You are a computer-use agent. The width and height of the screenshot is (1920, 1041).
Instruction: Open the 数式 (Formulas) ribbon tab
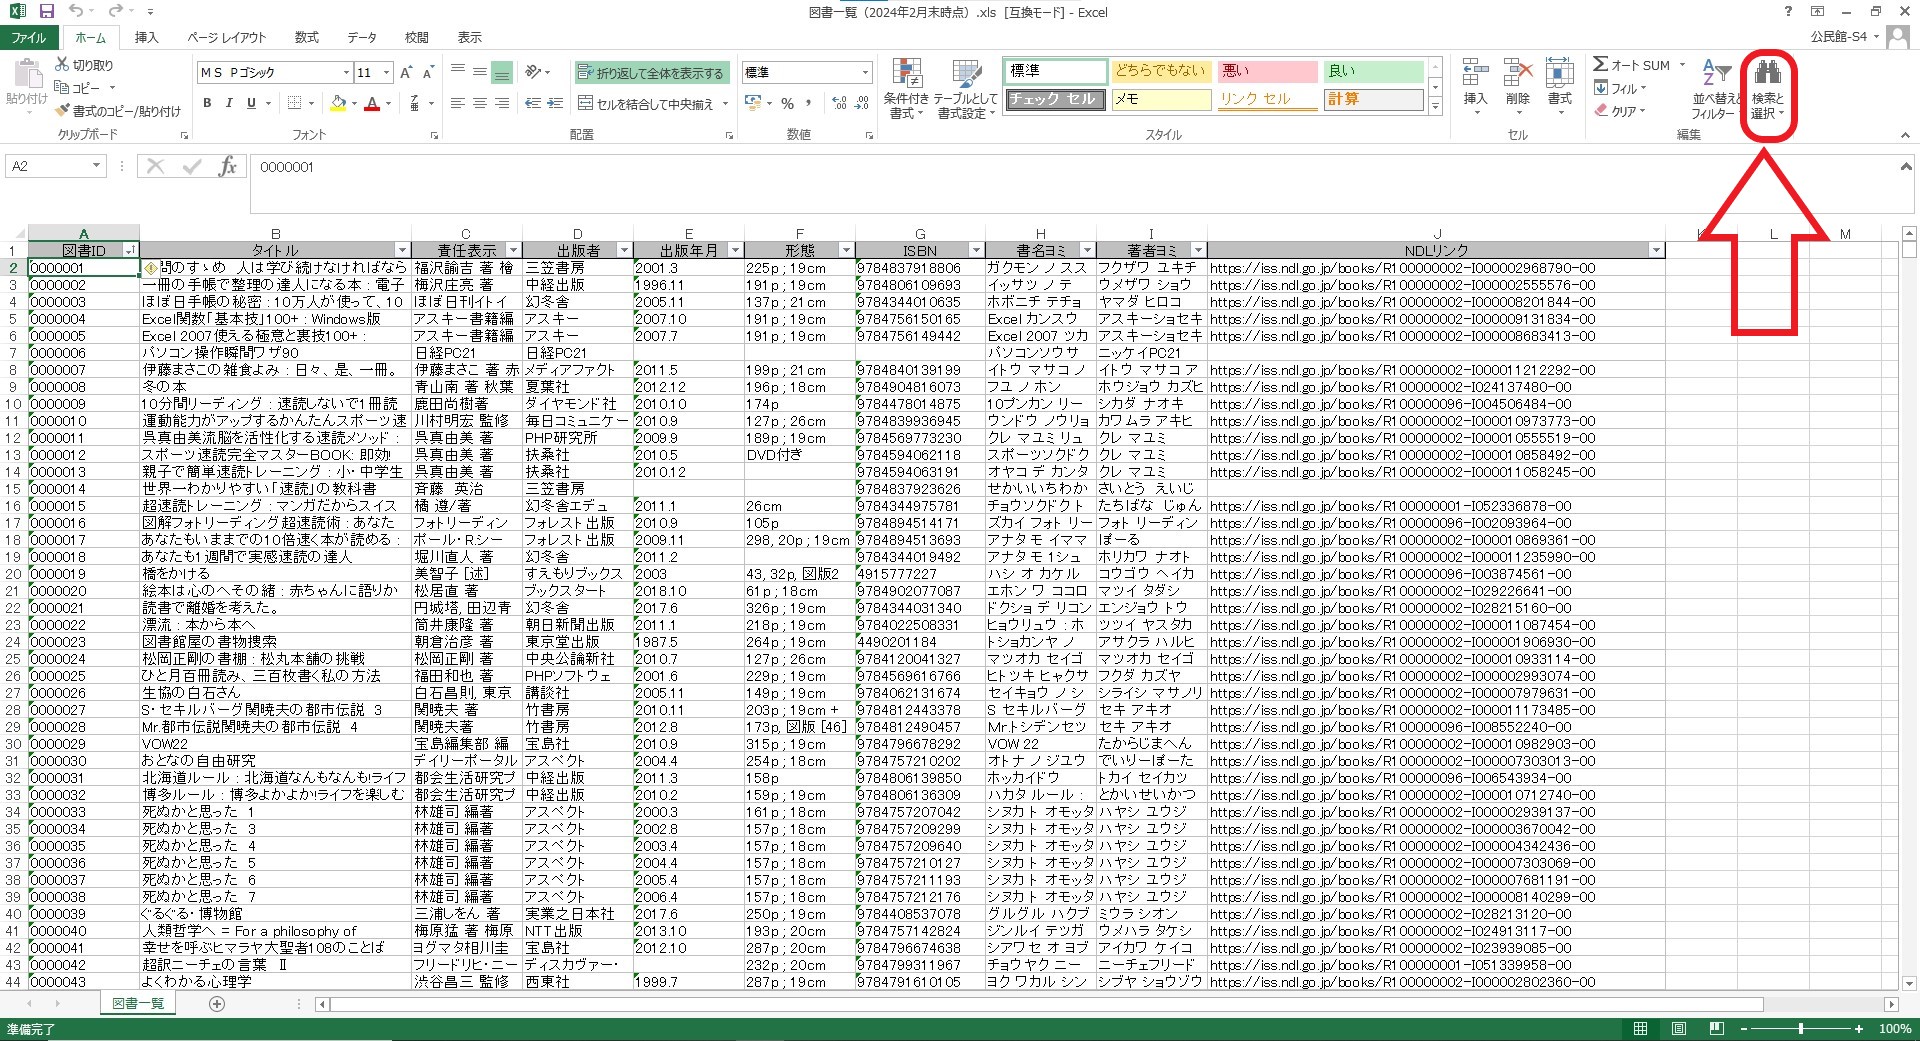tap(307, 38)
